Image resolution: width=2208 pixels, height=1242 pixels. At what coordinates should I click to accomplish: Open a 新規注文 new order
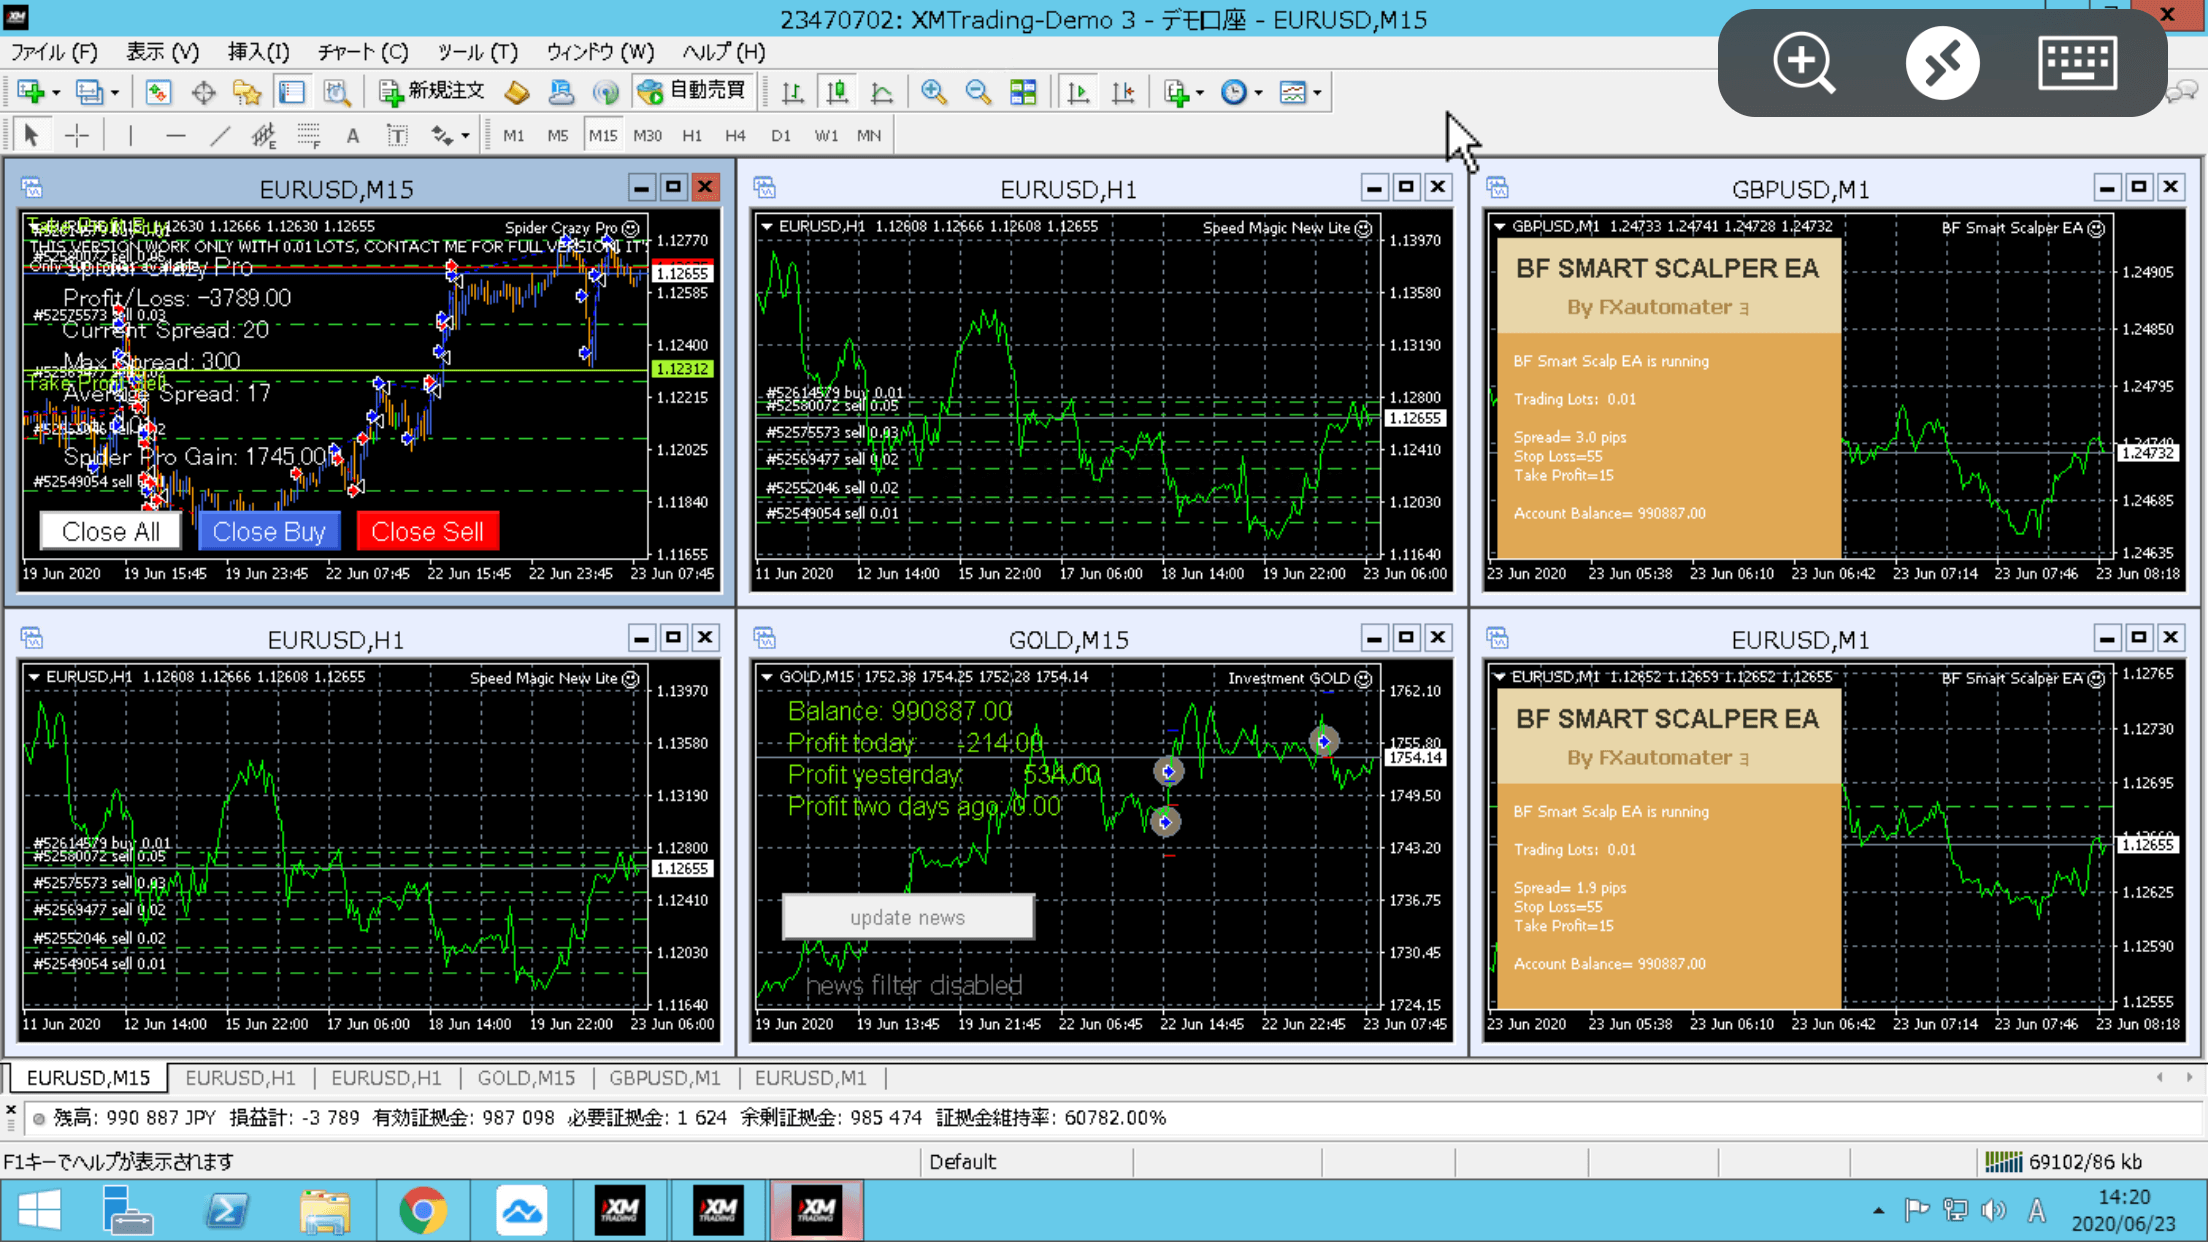tap(432, 92)
